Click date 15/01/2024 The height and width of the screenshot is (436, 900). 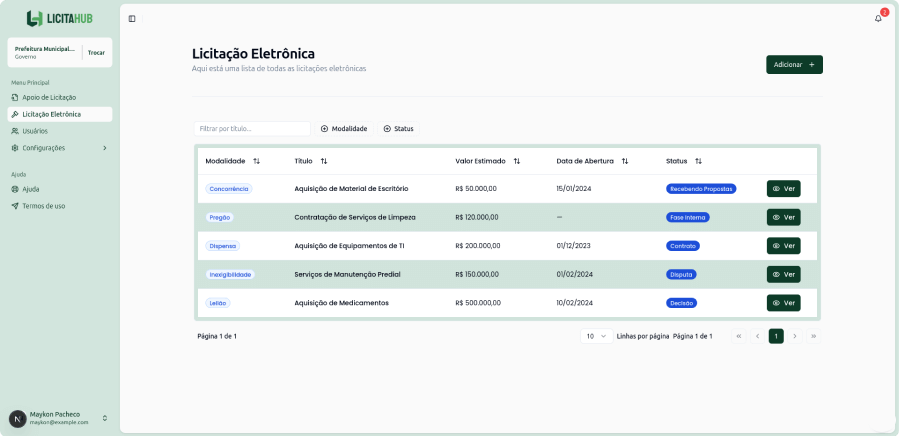573,189
